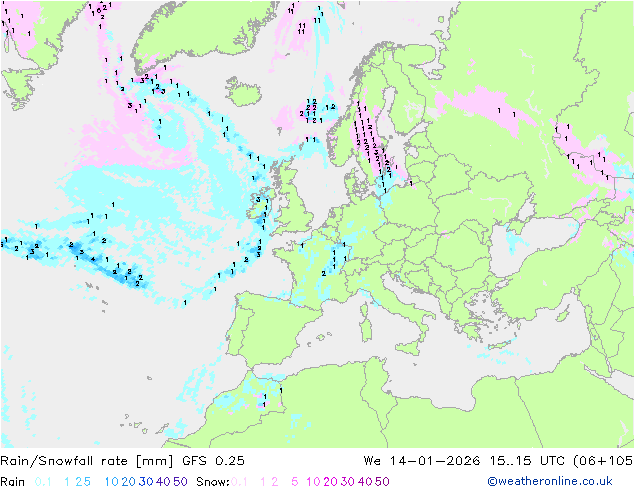The height and width of the screenshot is (490, 634).
Task: Select the snow legend 10 value
Action: click(313, 482)
